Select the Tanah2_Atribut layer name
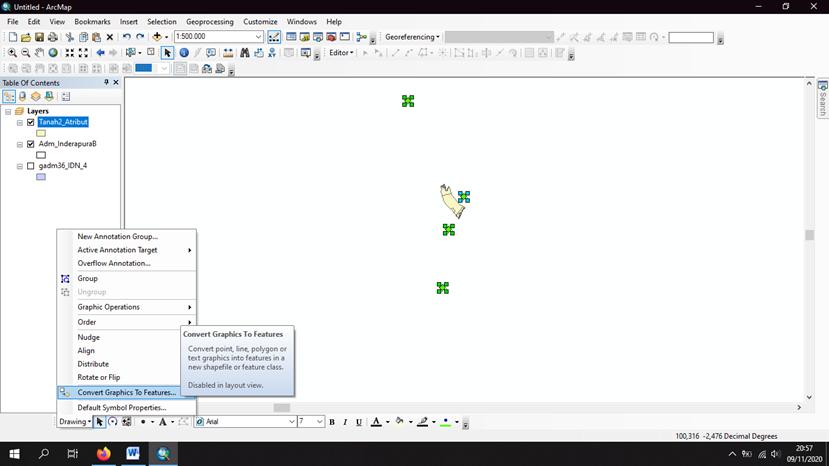This screenshot has height=466, width=829. 63,122
